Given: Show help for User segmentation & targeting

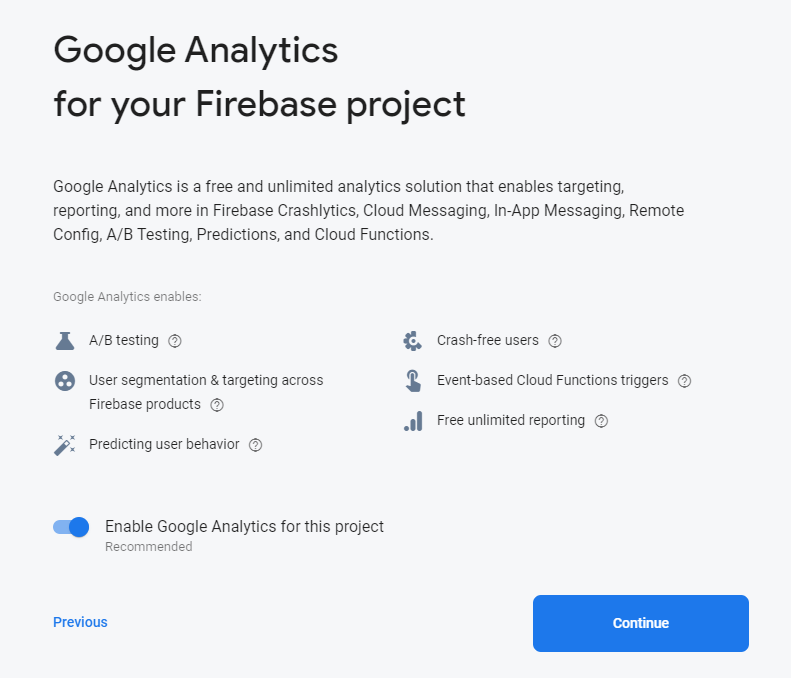Looking at the screenshot, I should 217,405.
